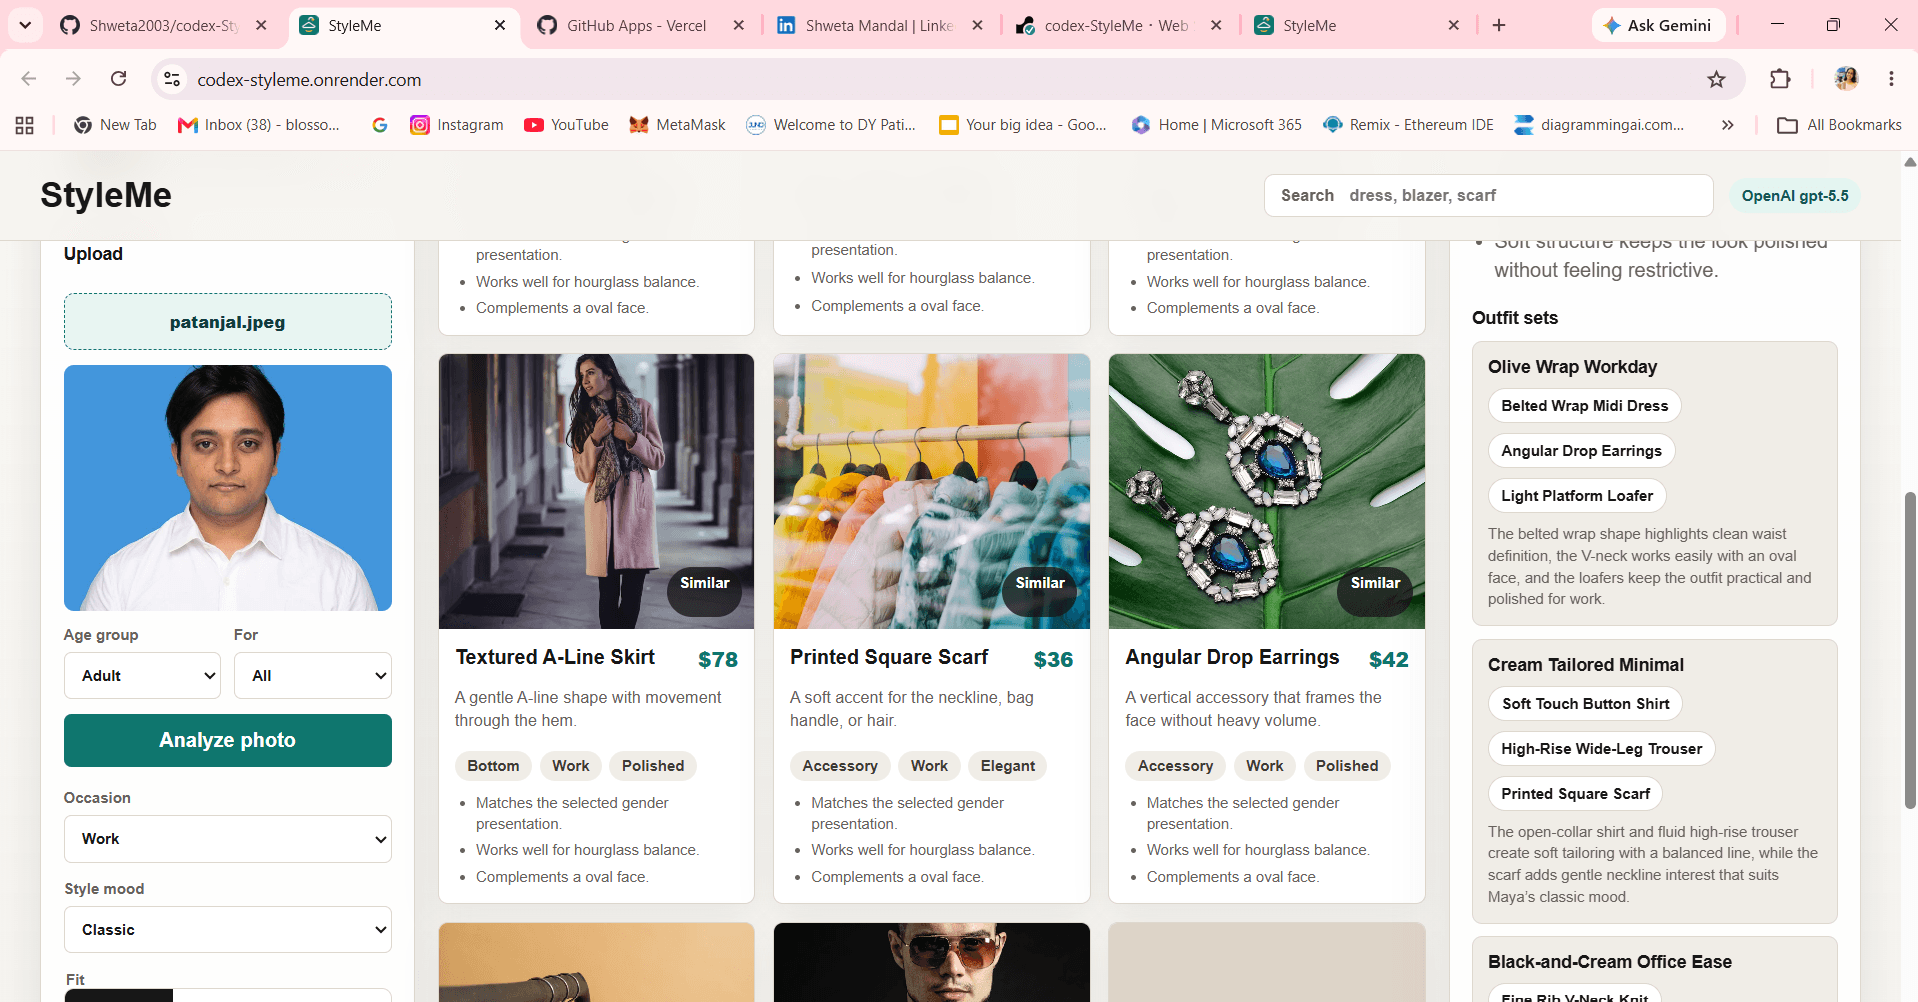Open the All Bookmarks folder
The height and width of the screenshot is (1002, 1918).
[x=1839, y=125]
